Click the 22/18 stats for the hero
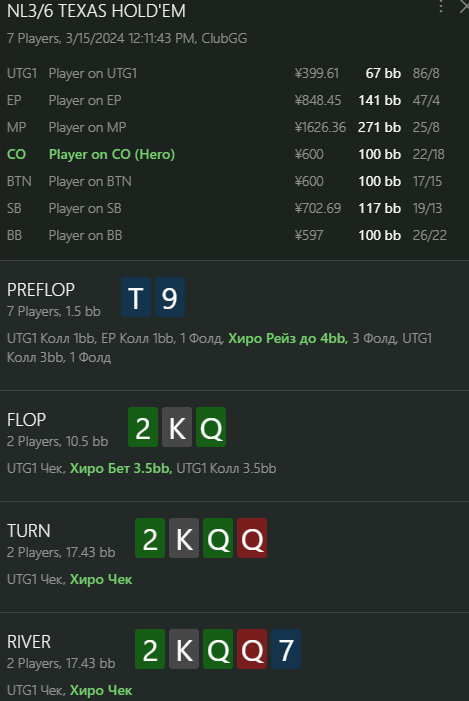This screenshot has height=701, width=469. point(428,154)
